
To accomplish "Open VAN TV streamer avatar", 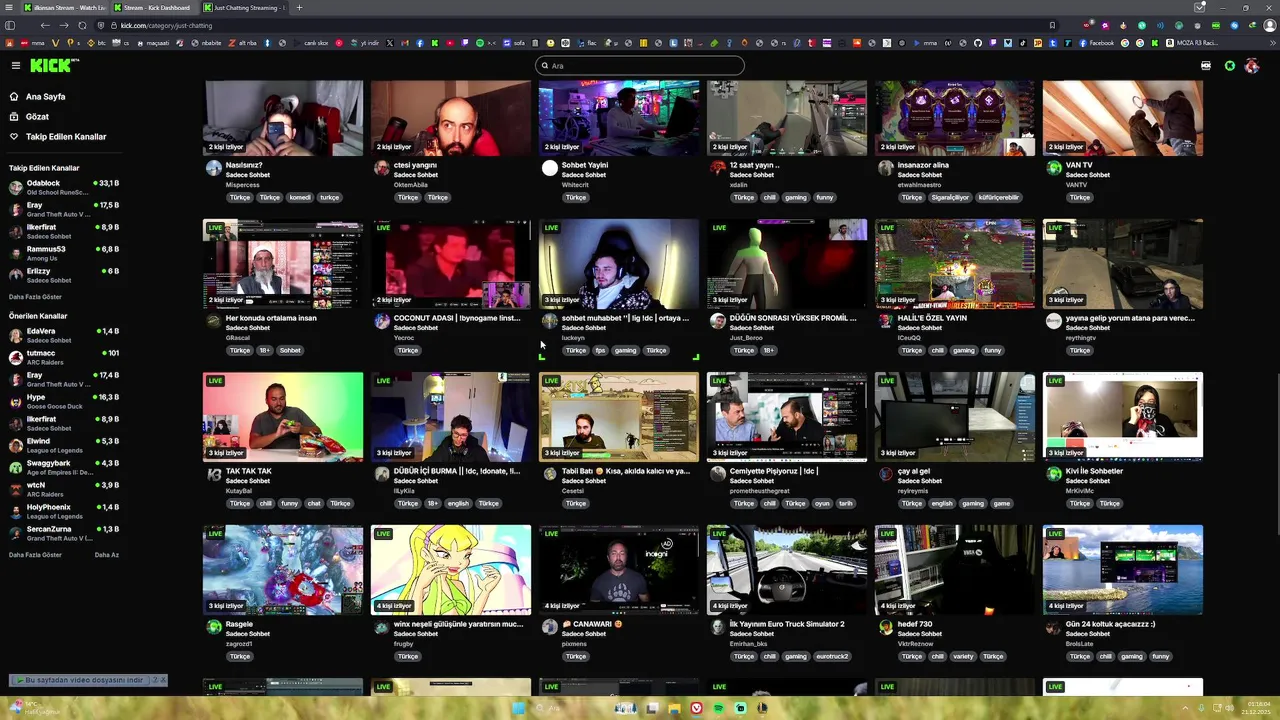I will [x=1053, y=168].
